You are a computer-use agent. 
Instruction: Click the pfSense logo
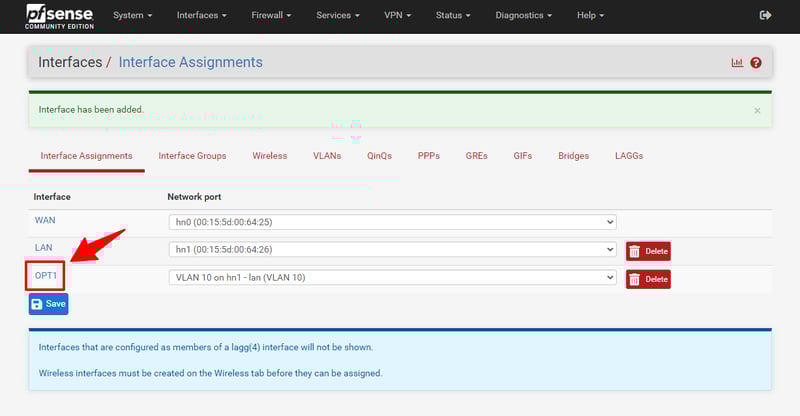pyautogui.click(x=58, y=16)
